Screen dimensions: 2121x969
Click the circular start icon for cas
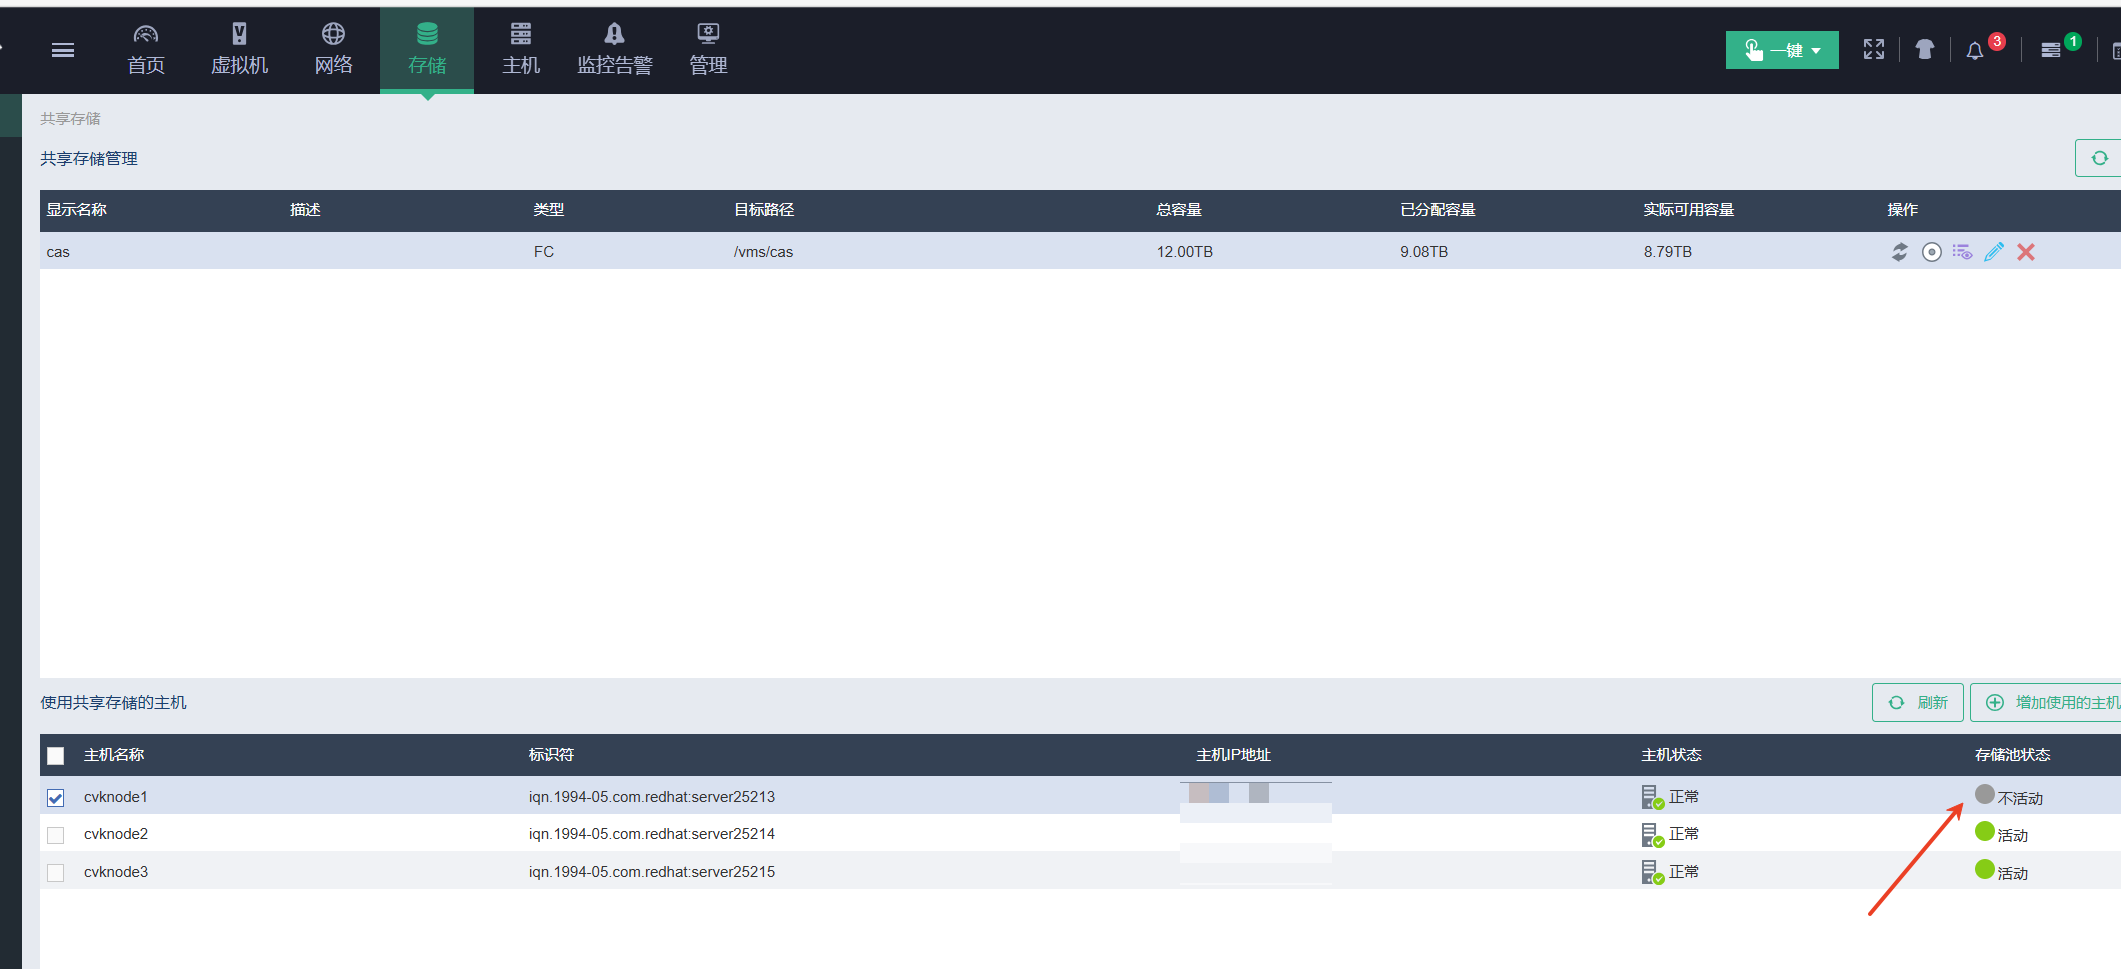pyautogui.click(x=1931, y=252)
